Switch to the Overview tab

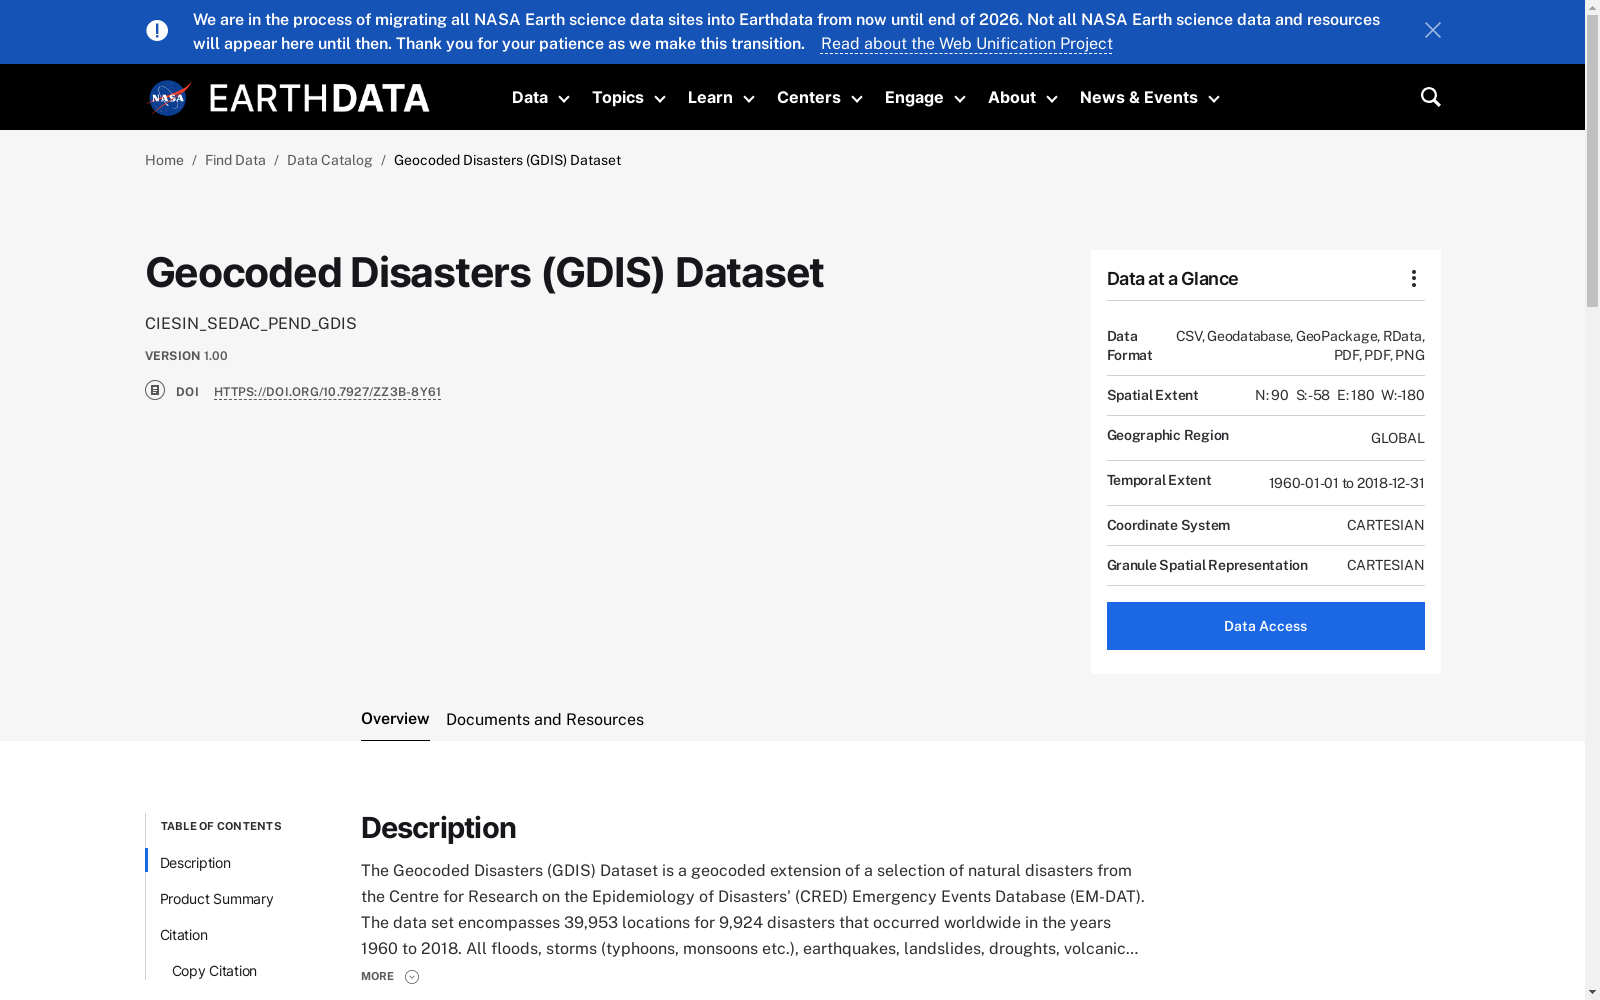coord(395,719)
